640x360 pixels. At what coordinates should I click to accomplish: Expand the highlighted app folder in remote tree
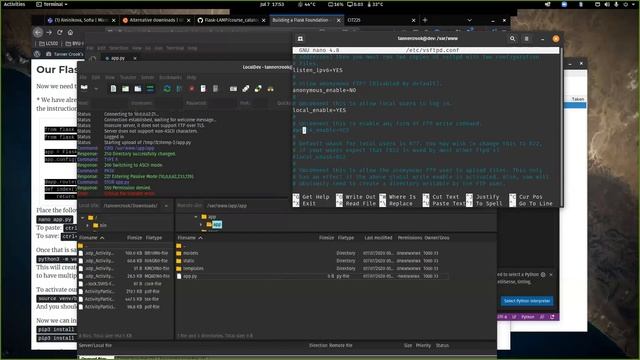point(201,224)
